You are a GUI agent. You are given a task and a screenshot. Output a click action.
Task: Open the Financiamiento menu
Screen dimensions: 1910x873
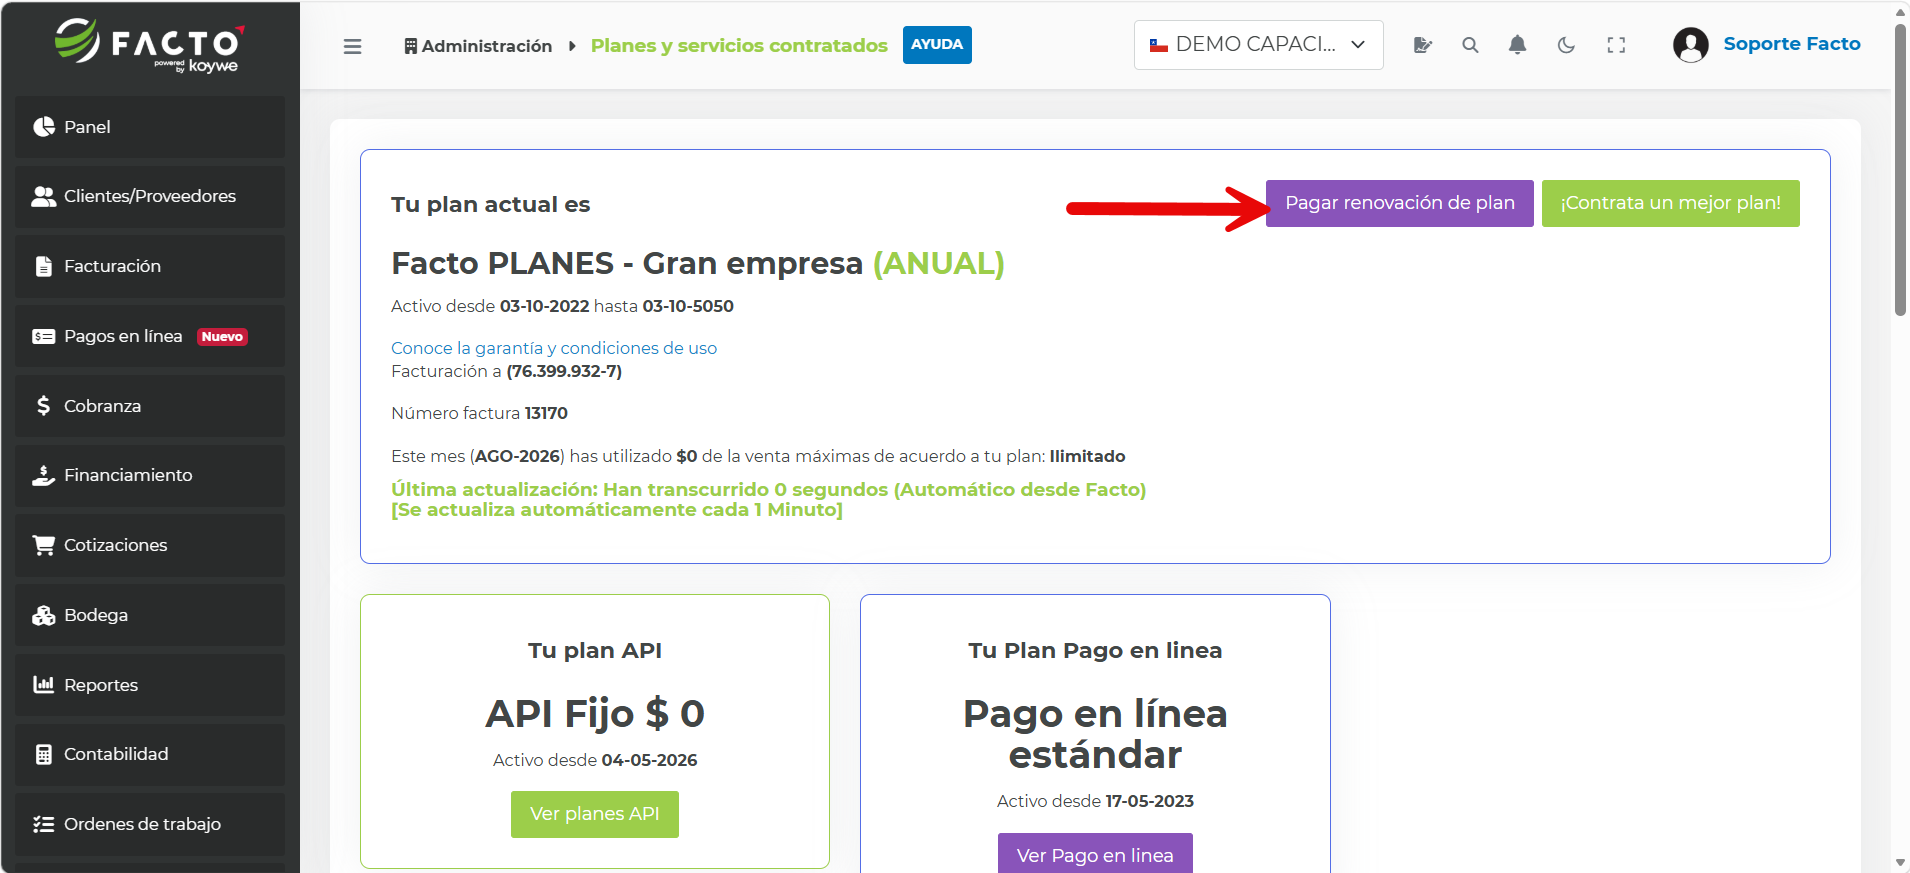point(150,475)
